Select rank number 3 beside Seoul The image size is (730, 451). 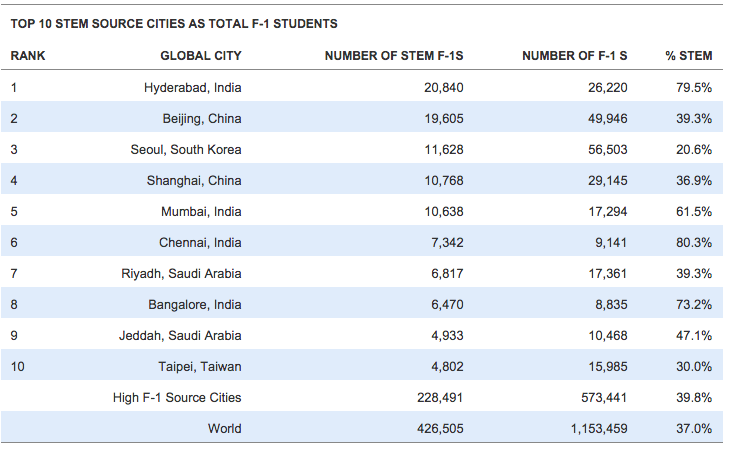point(14,149)
